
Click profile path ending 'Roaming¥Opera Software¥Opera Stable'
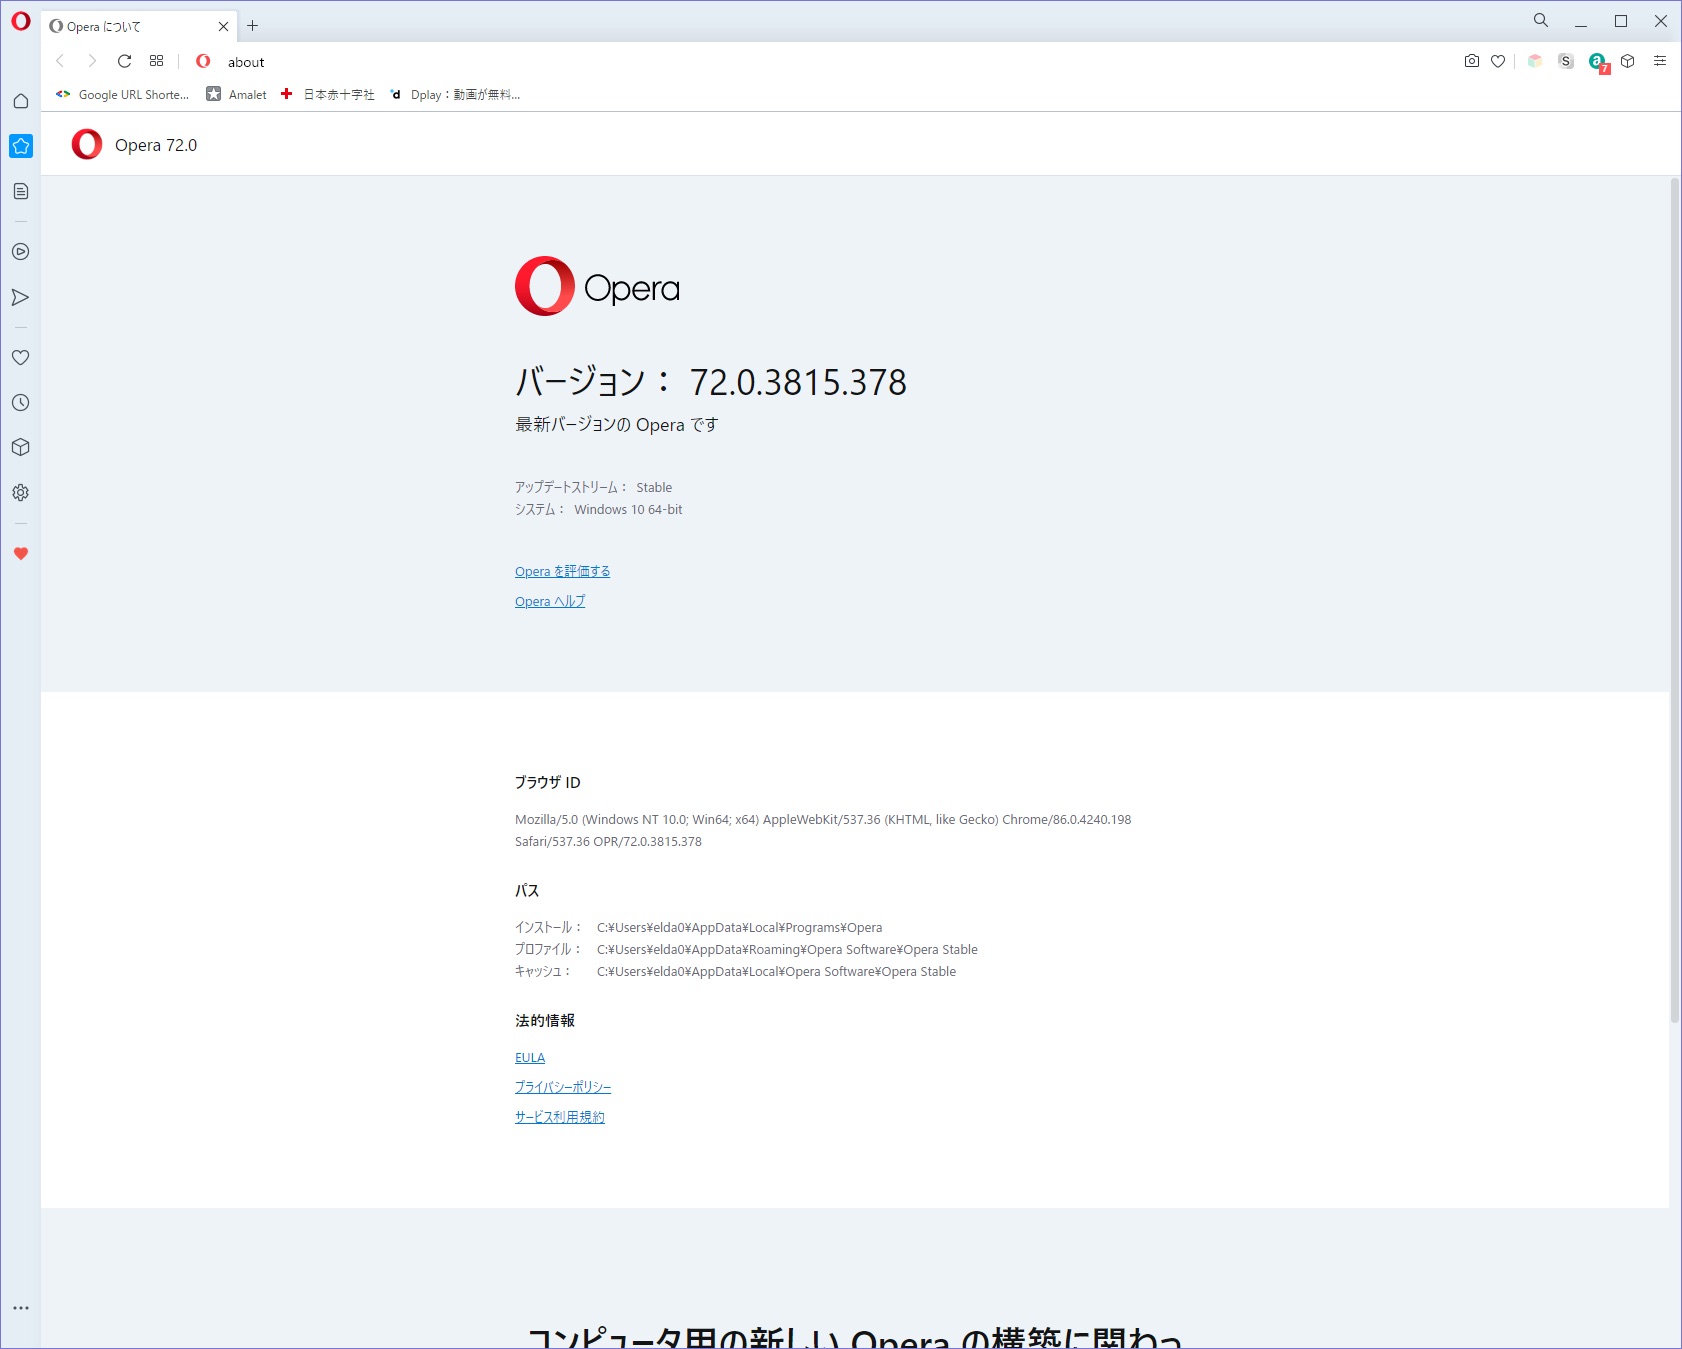[787, 949]
